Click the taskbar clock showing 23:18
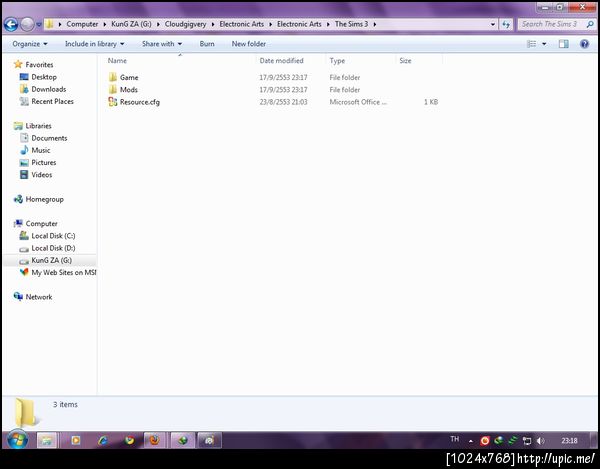Screen dimensions: 600x469 (569, 441)
